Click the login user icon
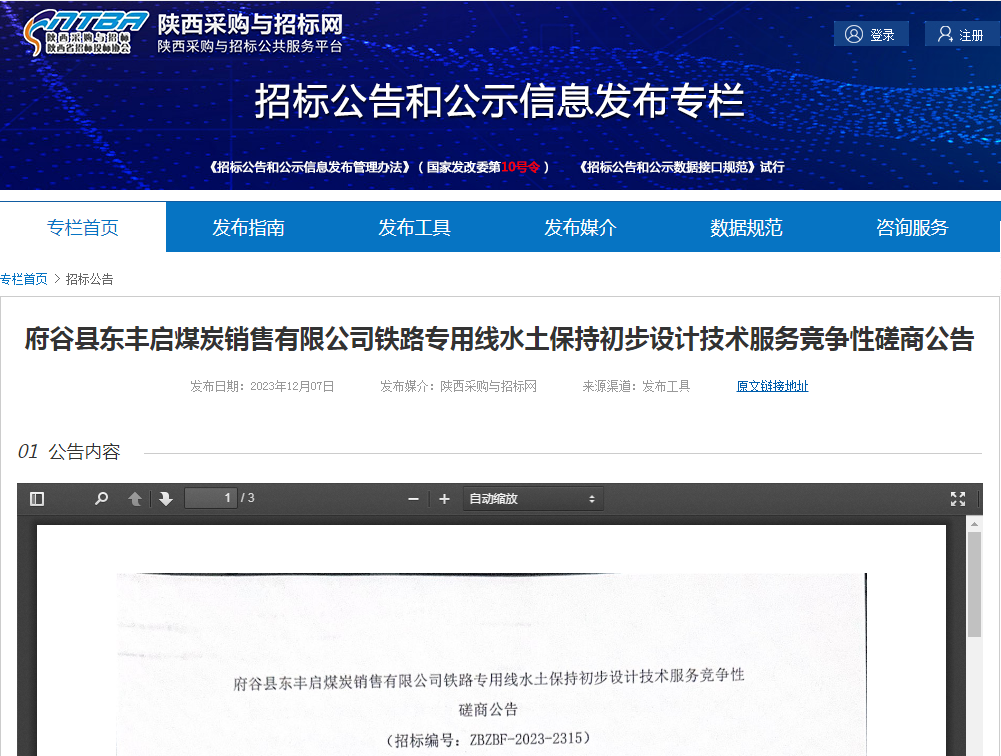This screenshot has width=1001, height=756. coord(854,34)
